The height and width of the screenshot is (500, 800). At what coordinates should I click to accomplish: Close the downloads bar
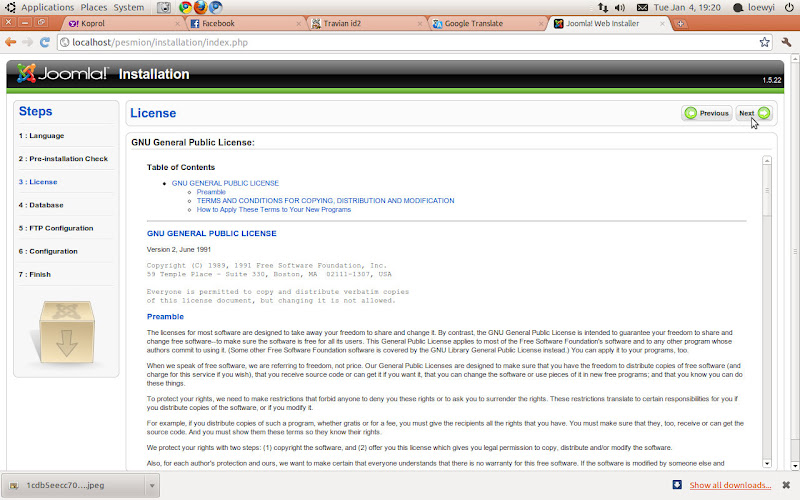tap(786, 485)
